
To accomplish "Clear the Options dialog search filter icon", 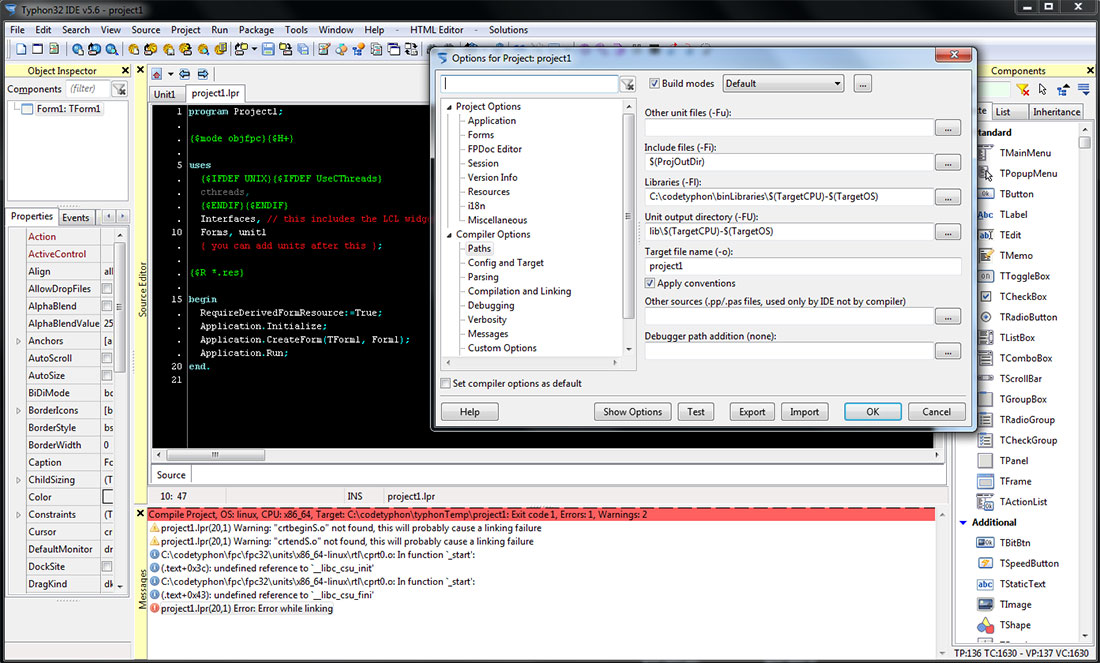I will pos(627,84).
